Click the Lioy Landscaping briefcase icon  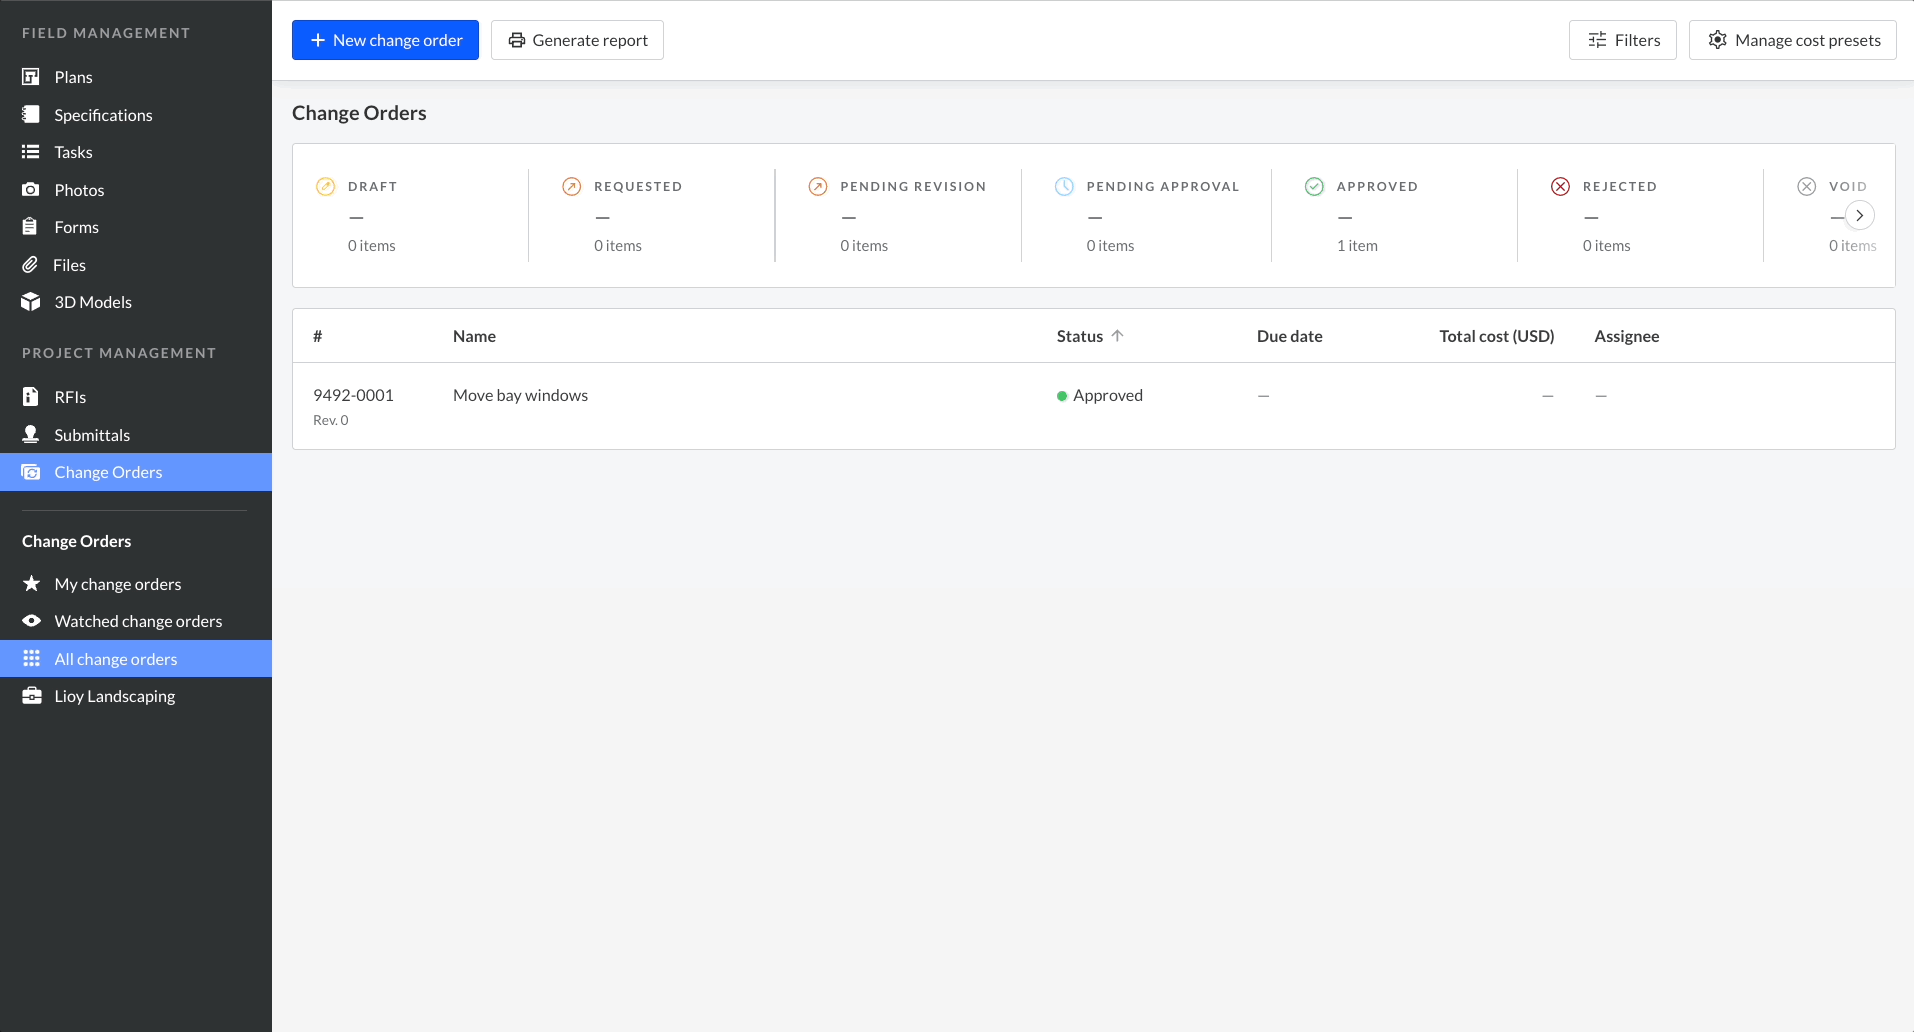(32, 696)
